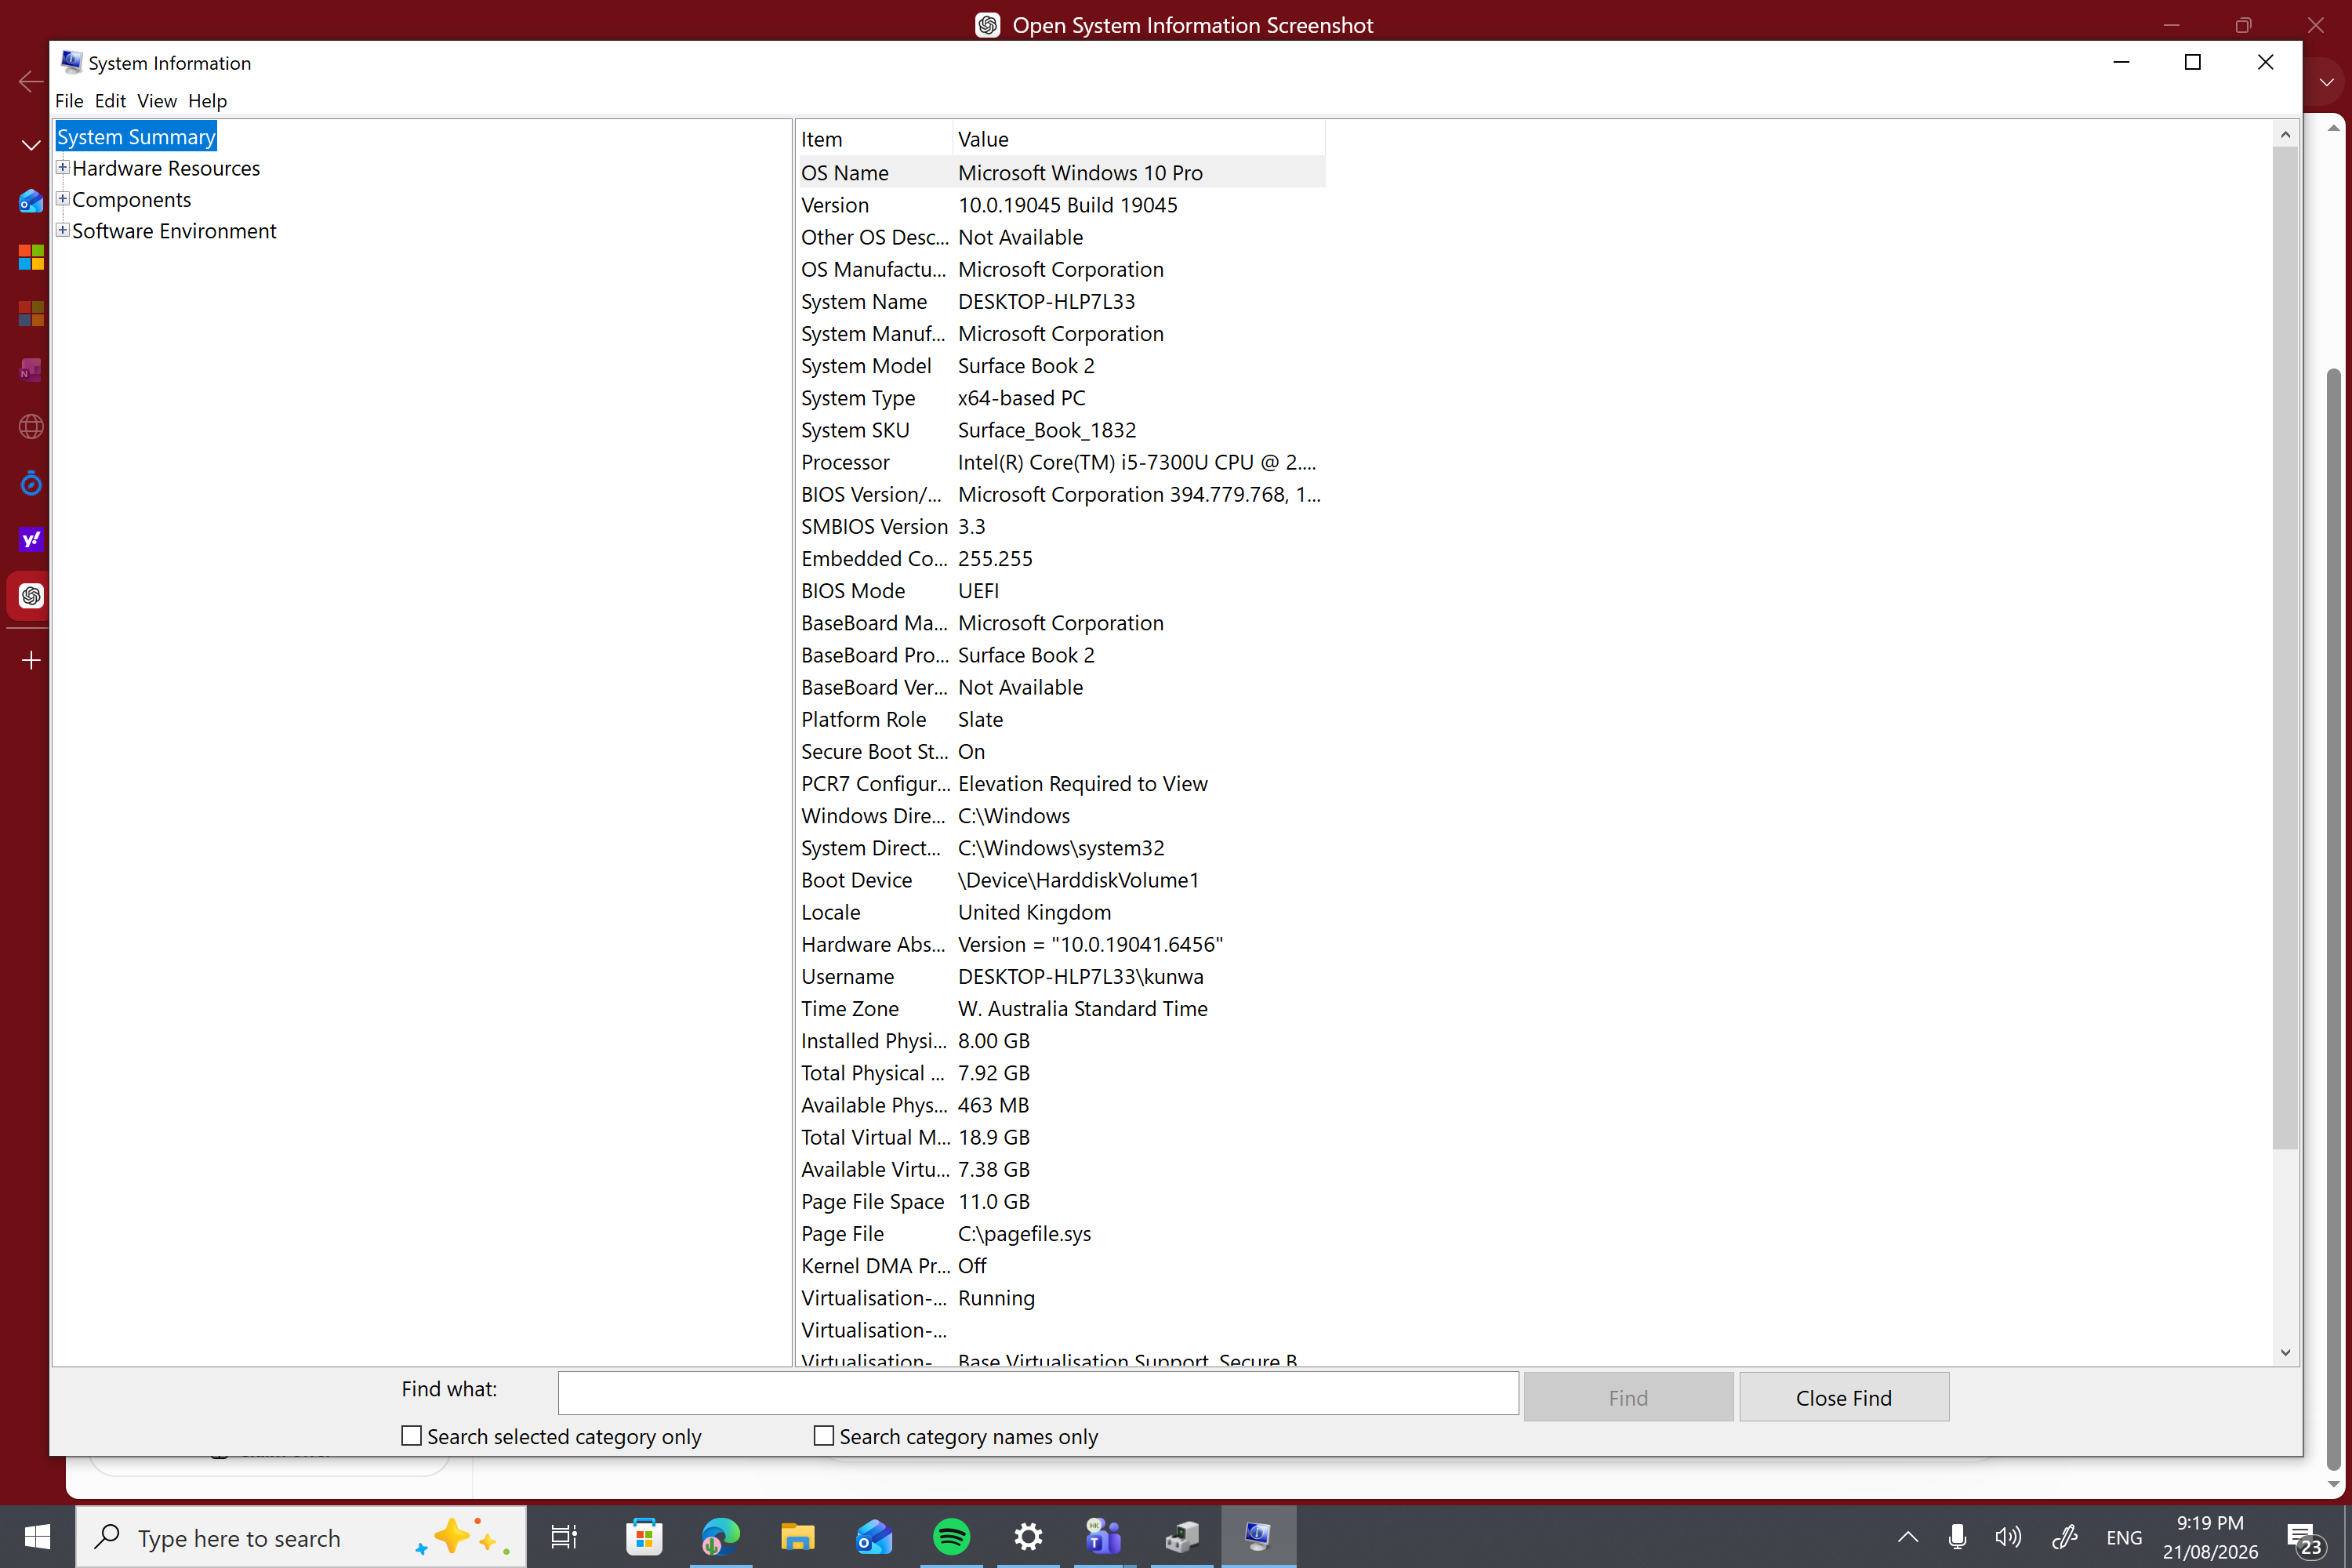Click the pen workspace icon in the tray

(2066, 1537)
